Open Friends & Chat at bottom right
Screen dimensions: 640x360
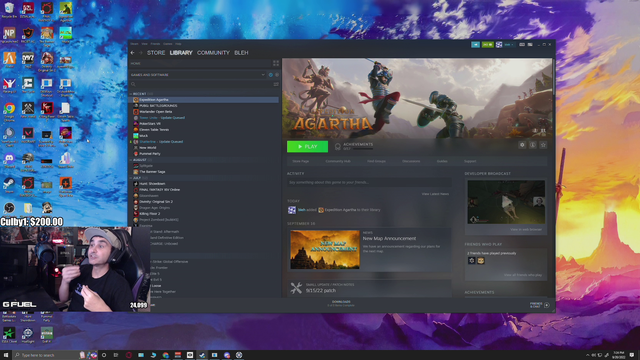pyautogui.click(x=539, y=305)
